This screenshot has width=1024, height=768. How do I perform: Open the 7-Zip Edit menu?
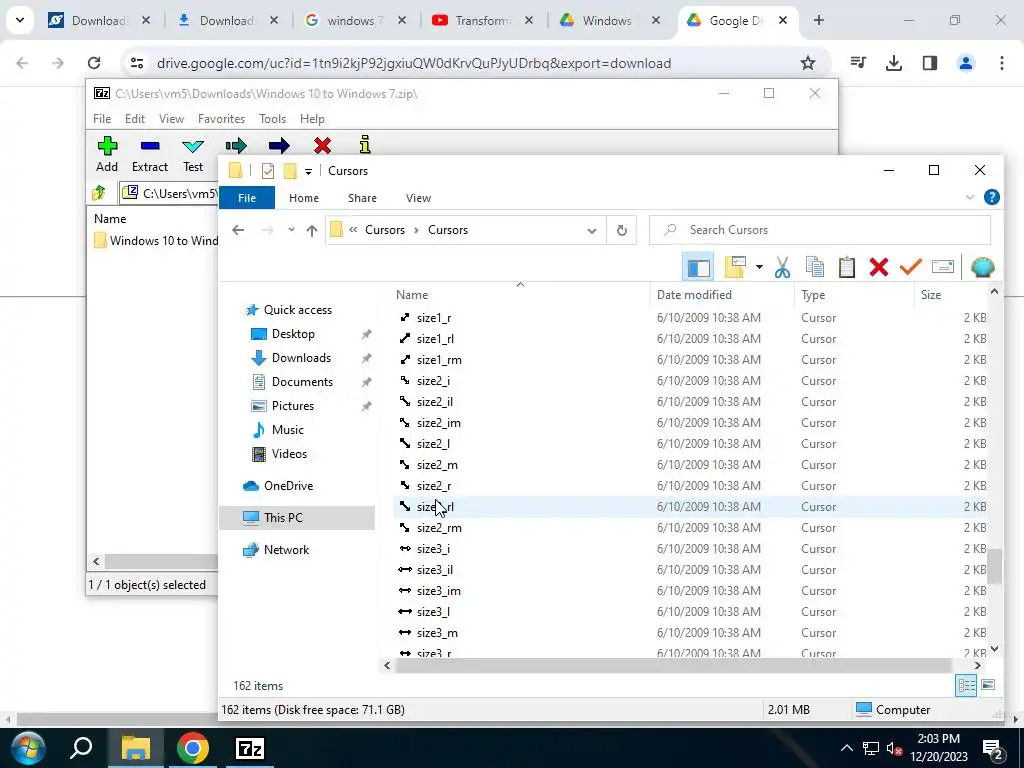click(x=135, y=119)
